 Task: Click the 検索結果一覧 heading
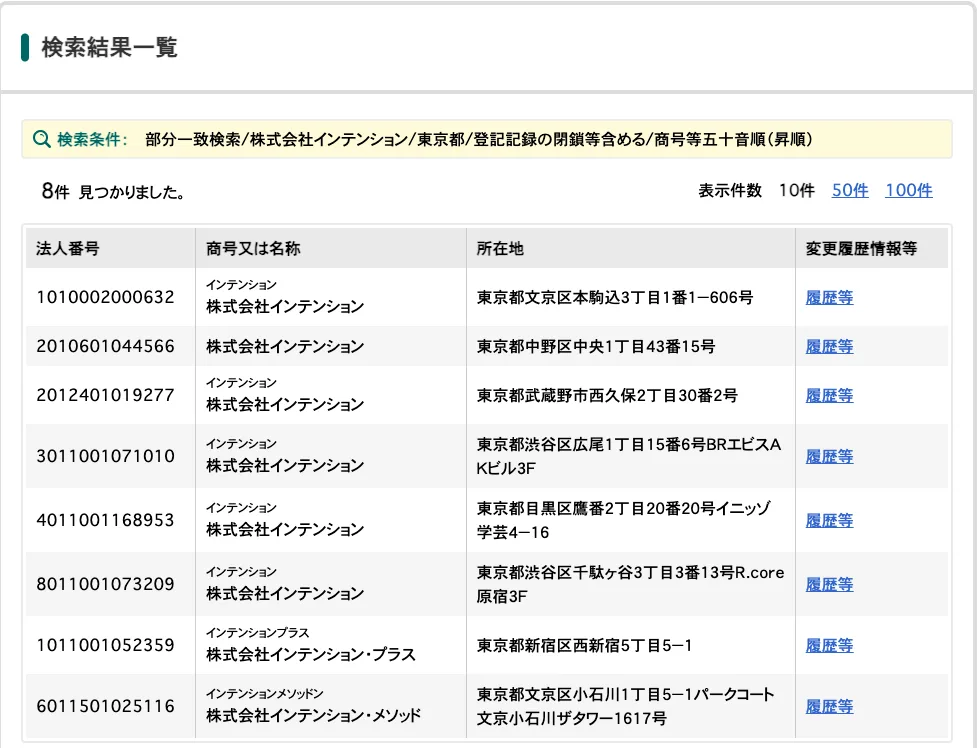pyautogui.click(x=109, y=47)
